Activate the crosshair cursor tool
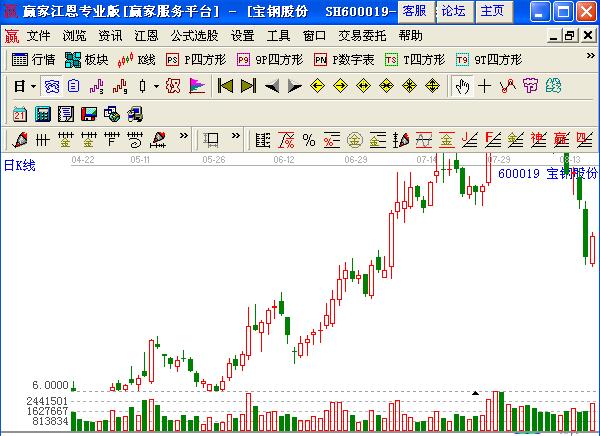 (485, 86)
